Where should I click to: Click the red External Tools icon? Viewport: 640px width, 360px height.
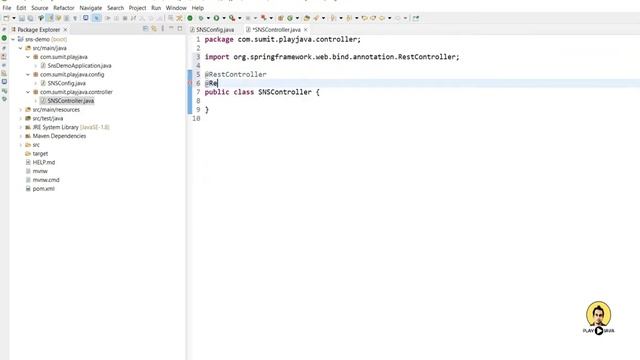pos(264,18)
